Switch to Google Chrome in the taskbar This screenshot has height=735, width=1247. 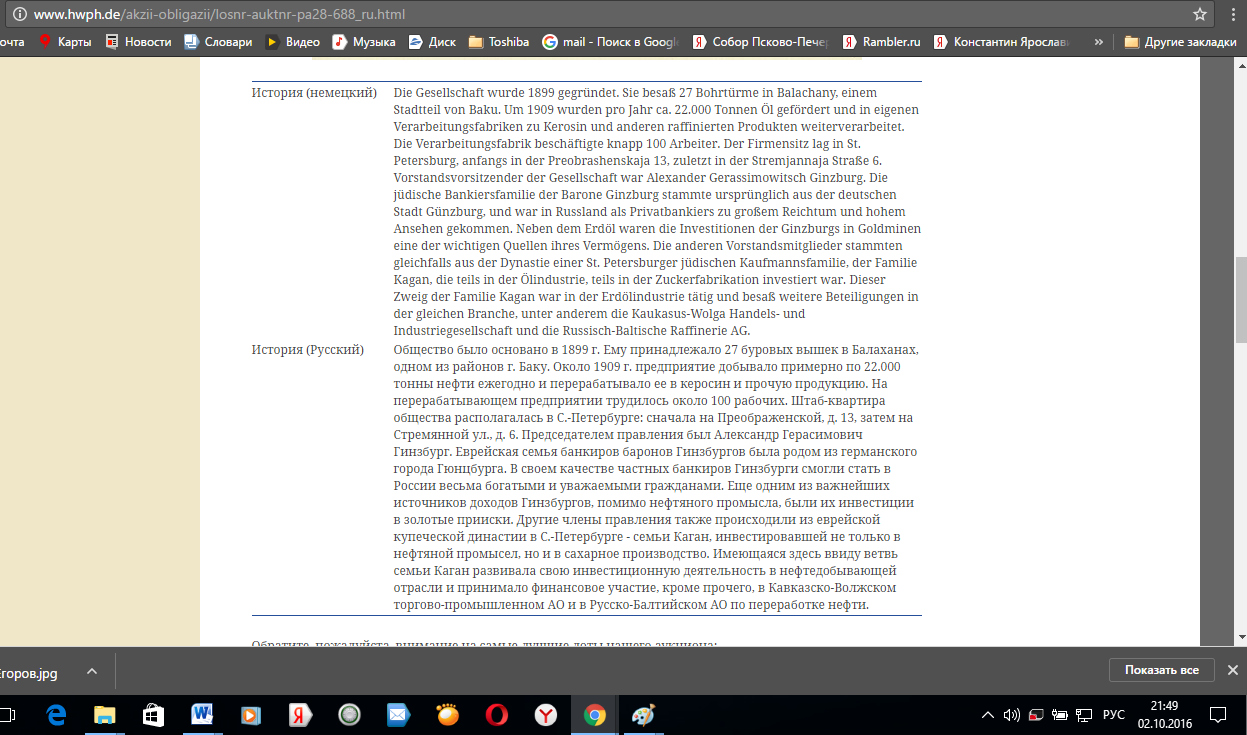point(595,715)
